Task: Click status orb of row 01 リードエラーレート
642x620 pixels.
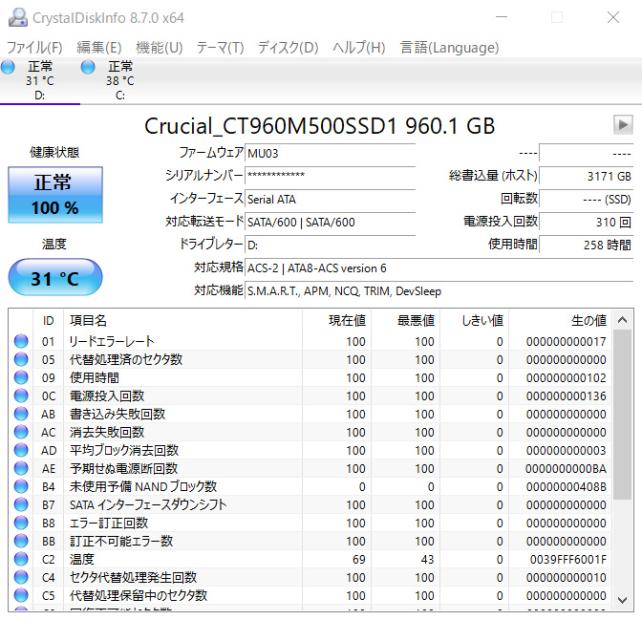Action: pyautogui.click(x=21, y=341)
